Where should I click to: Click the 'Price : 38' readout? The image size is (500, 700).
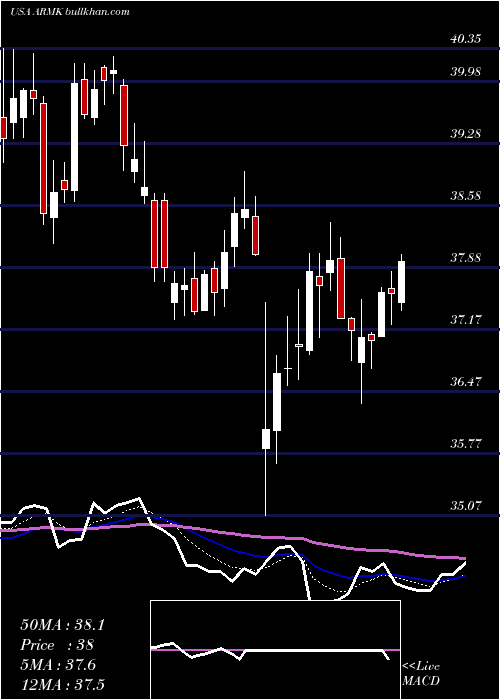pos(57,645)
